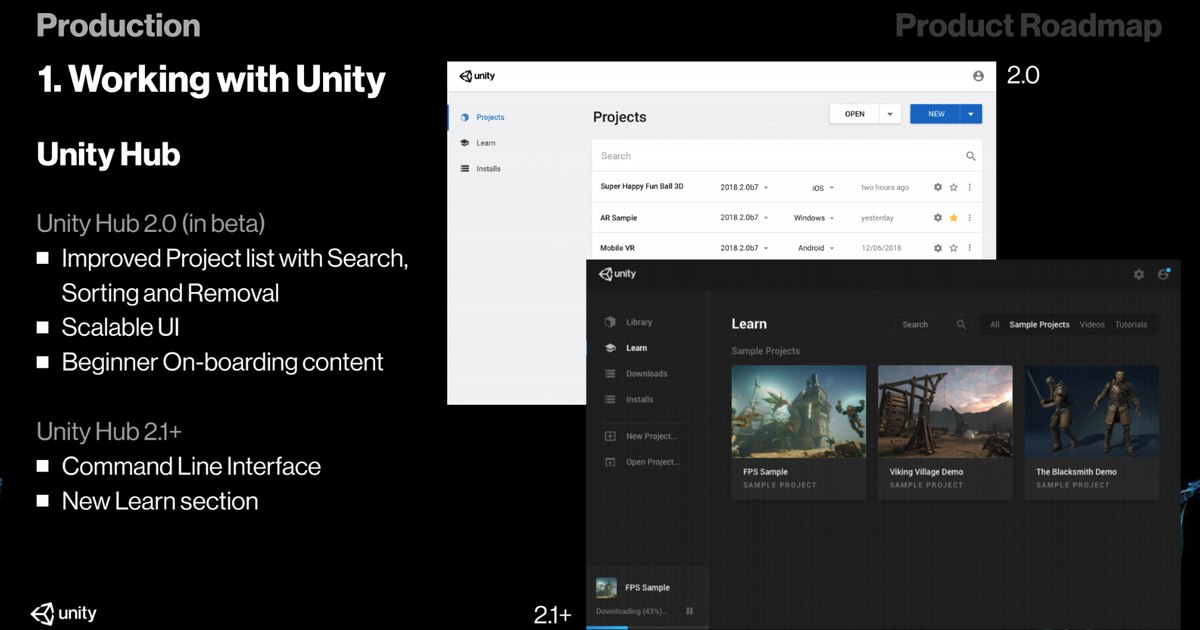The image size is (1200, 630).
Task: Click the Unity logo in light Hub window
Action: point(477,76)
